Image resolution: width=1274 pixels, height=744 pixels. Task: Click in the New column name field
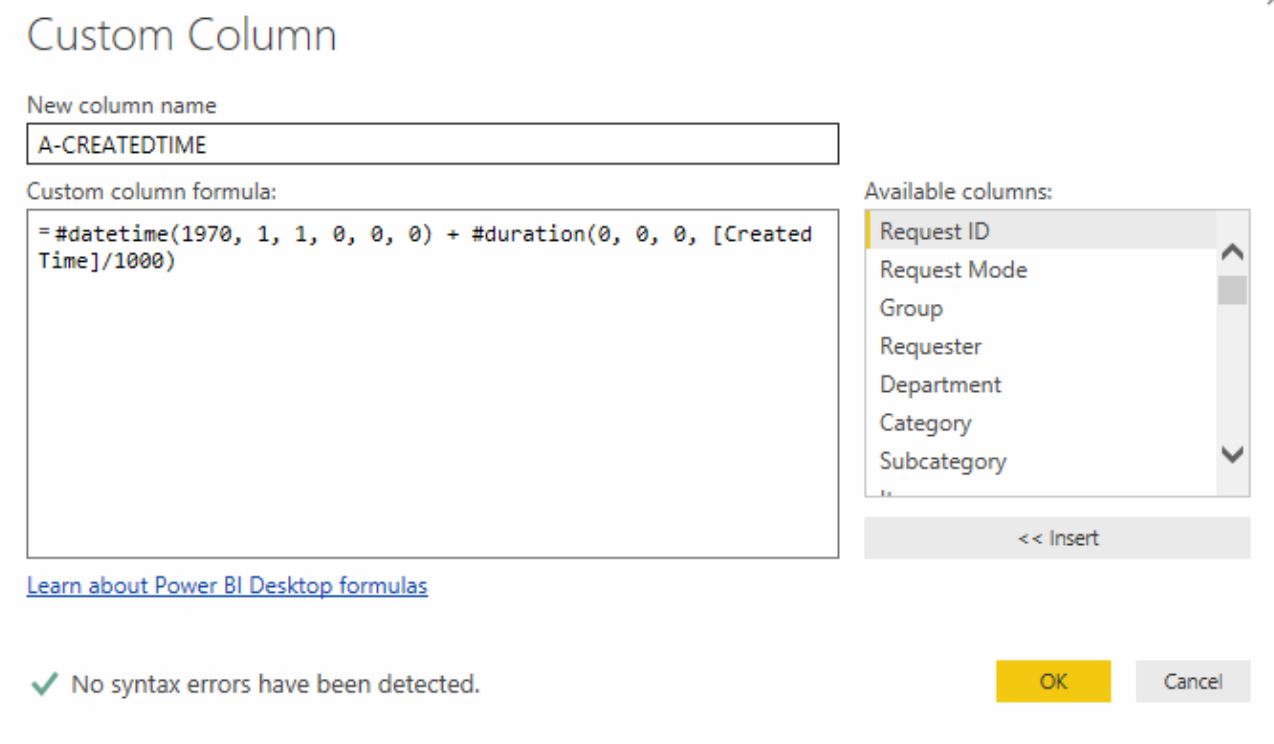(432, 144)
